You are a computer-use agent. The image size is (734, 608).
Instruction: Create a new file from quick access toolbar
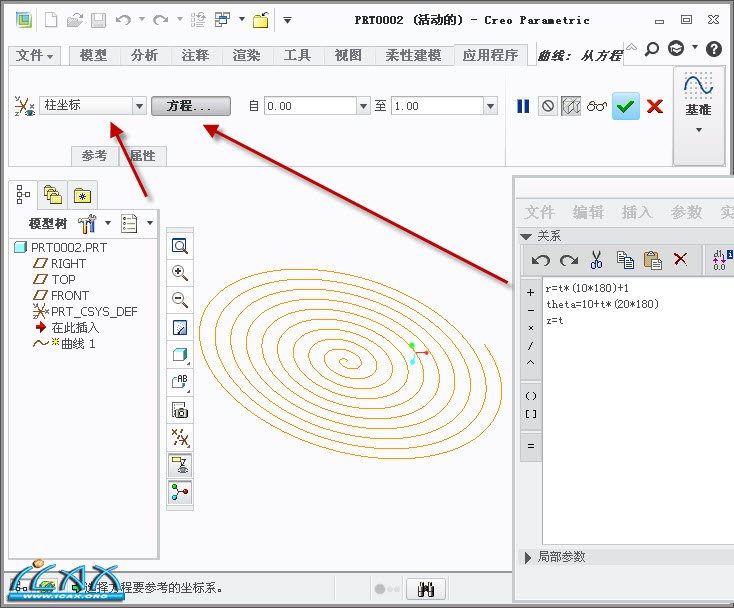(51, 20)
